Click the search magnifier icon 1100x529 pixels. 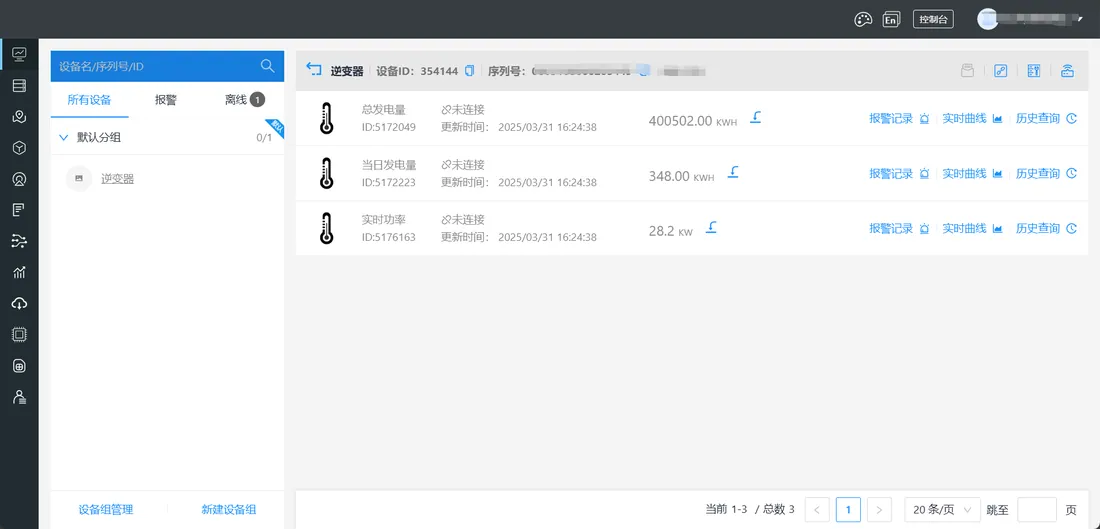(267, 66)
